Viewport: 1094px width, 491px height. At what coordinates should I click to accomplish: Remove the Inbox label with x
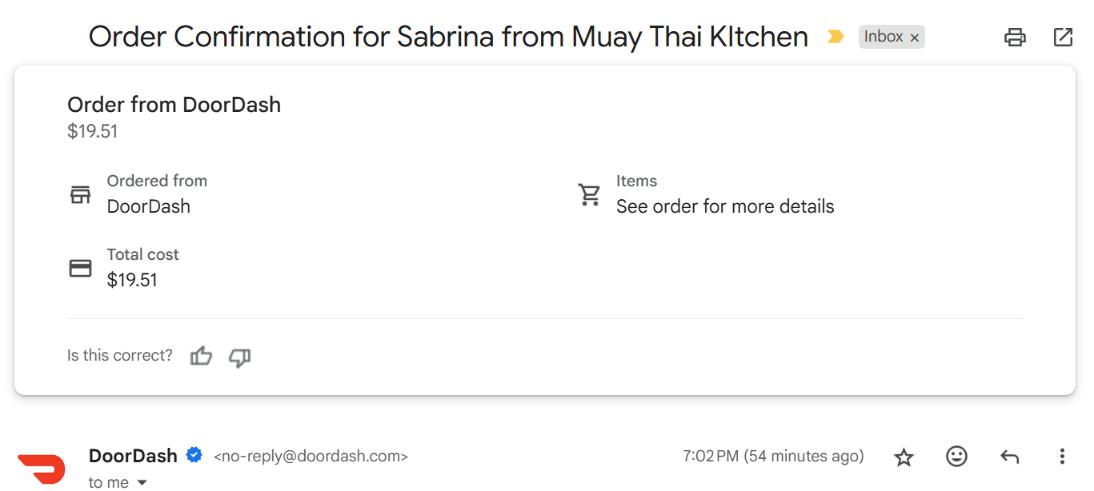point(914,38)
